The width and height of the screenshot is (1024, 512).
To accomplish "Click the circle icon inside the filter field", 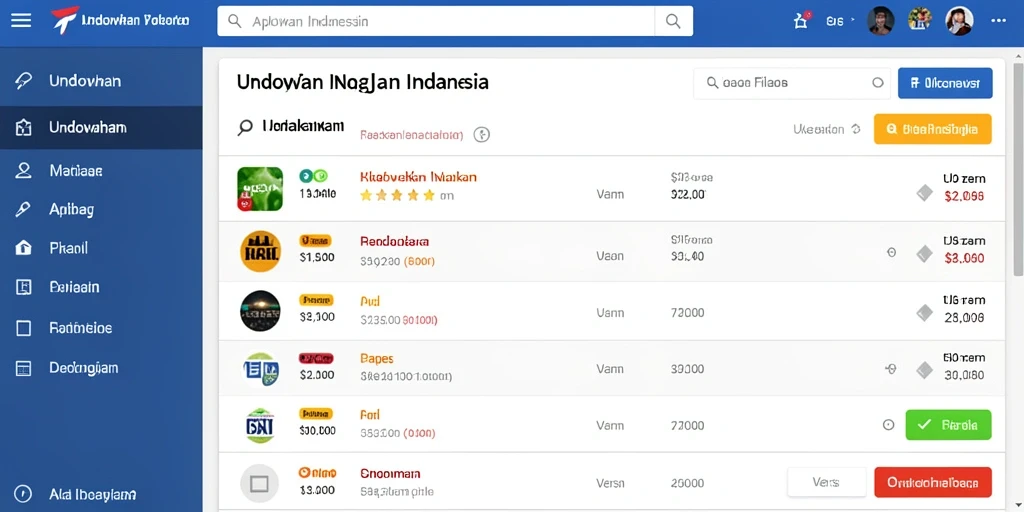I will coord(878,83).
